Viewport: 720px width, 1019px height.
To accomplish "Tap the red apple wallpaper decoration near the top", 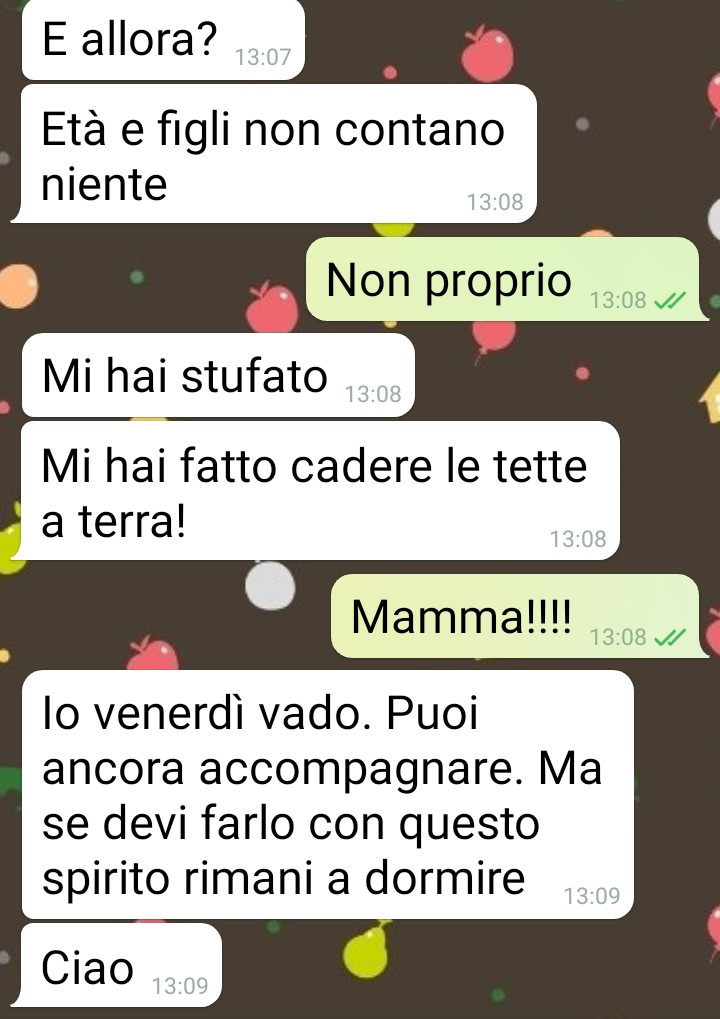I will click(487, 54).
